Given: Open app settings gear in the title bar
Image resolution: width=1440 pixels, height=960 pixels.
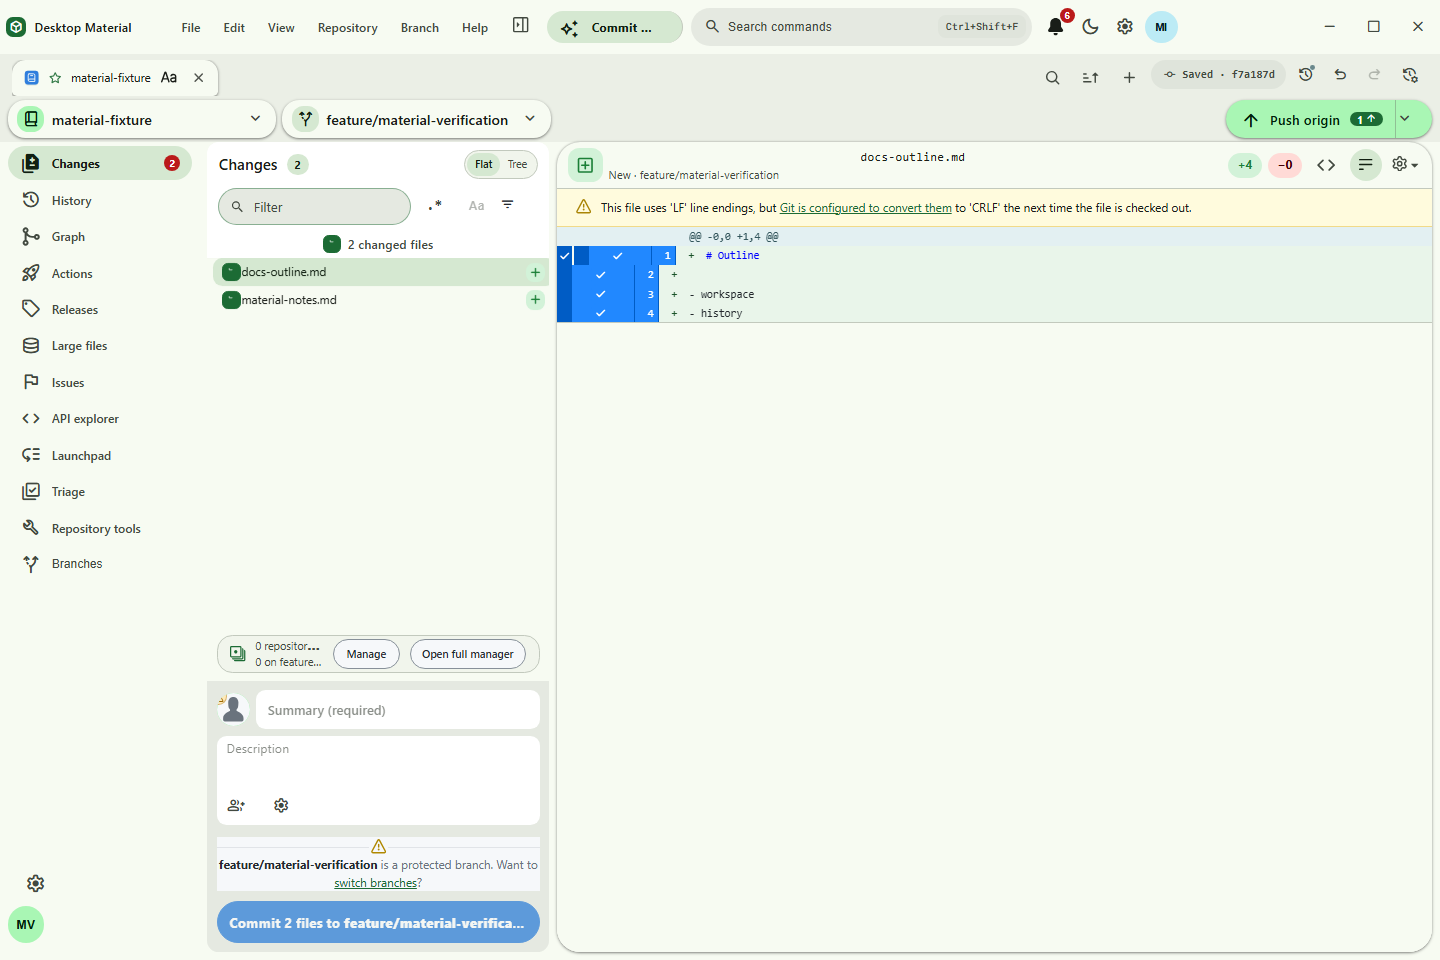Looking at the screenshot, I should pyautogui.click(x=1125, y=27).
